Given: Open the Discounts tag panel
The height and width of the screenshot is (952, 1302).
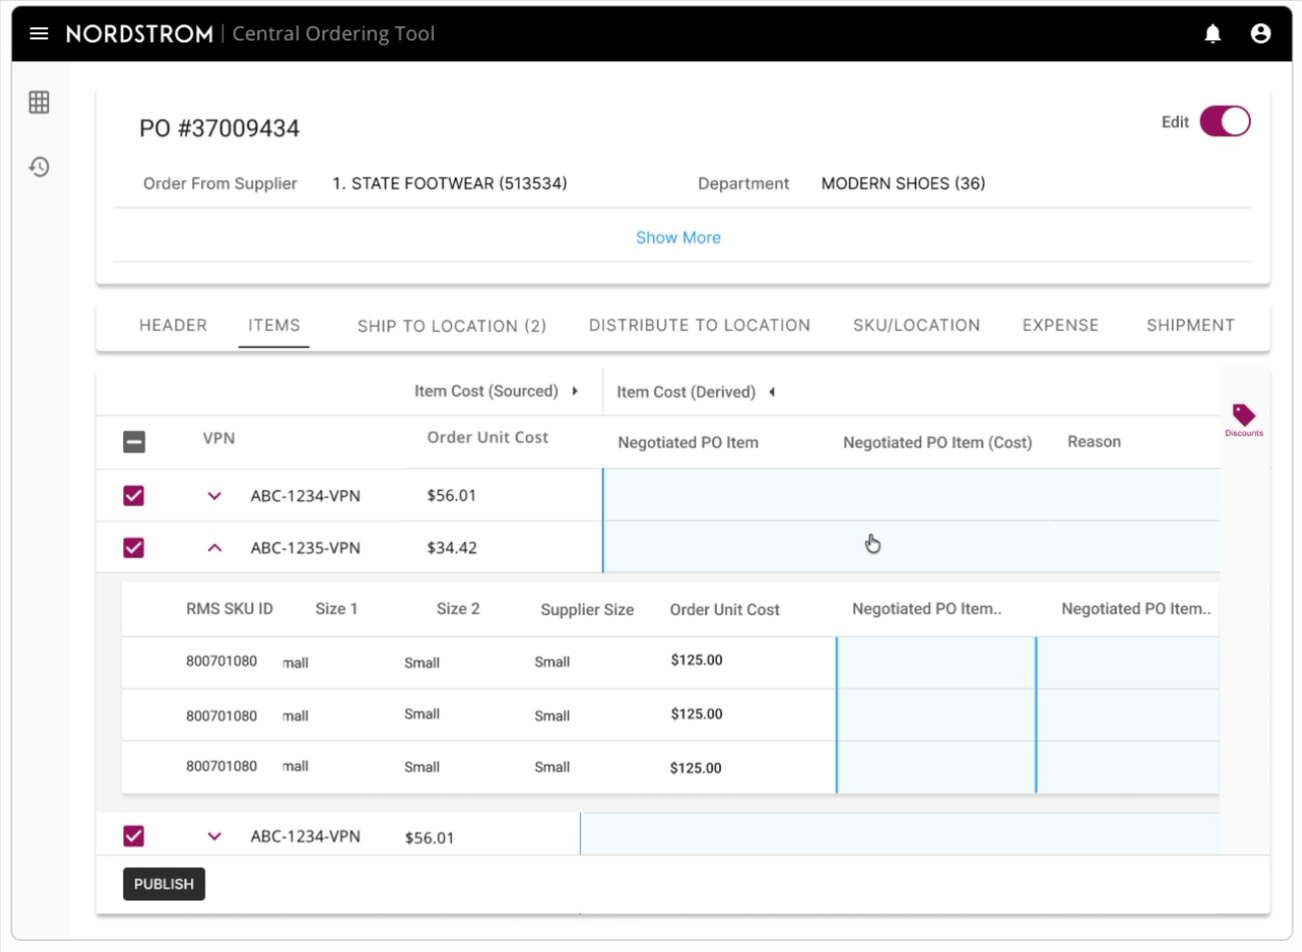Looking at the screenshot, I should point(1244,420).
